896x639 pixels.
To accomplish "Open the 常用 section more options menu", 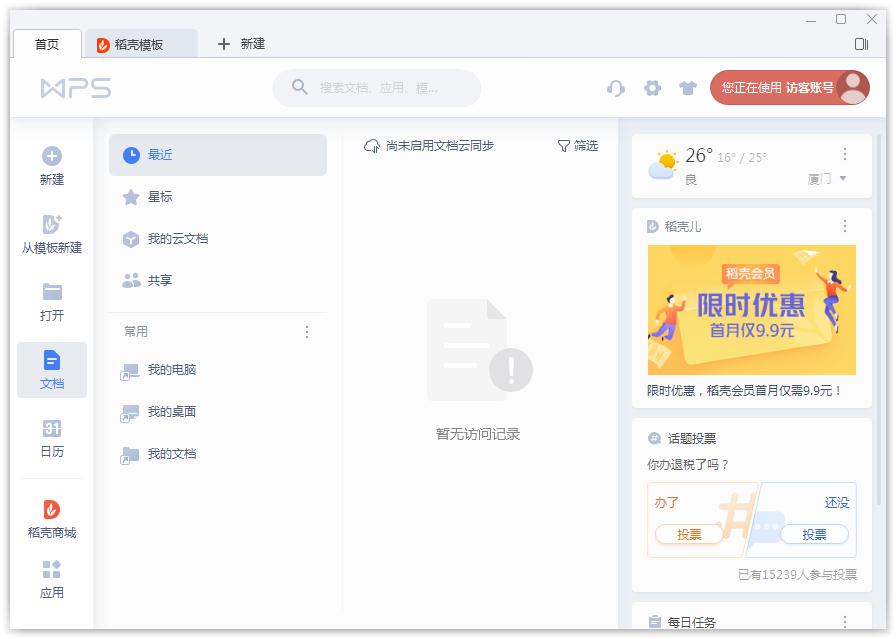I will (x=307, y=331).
